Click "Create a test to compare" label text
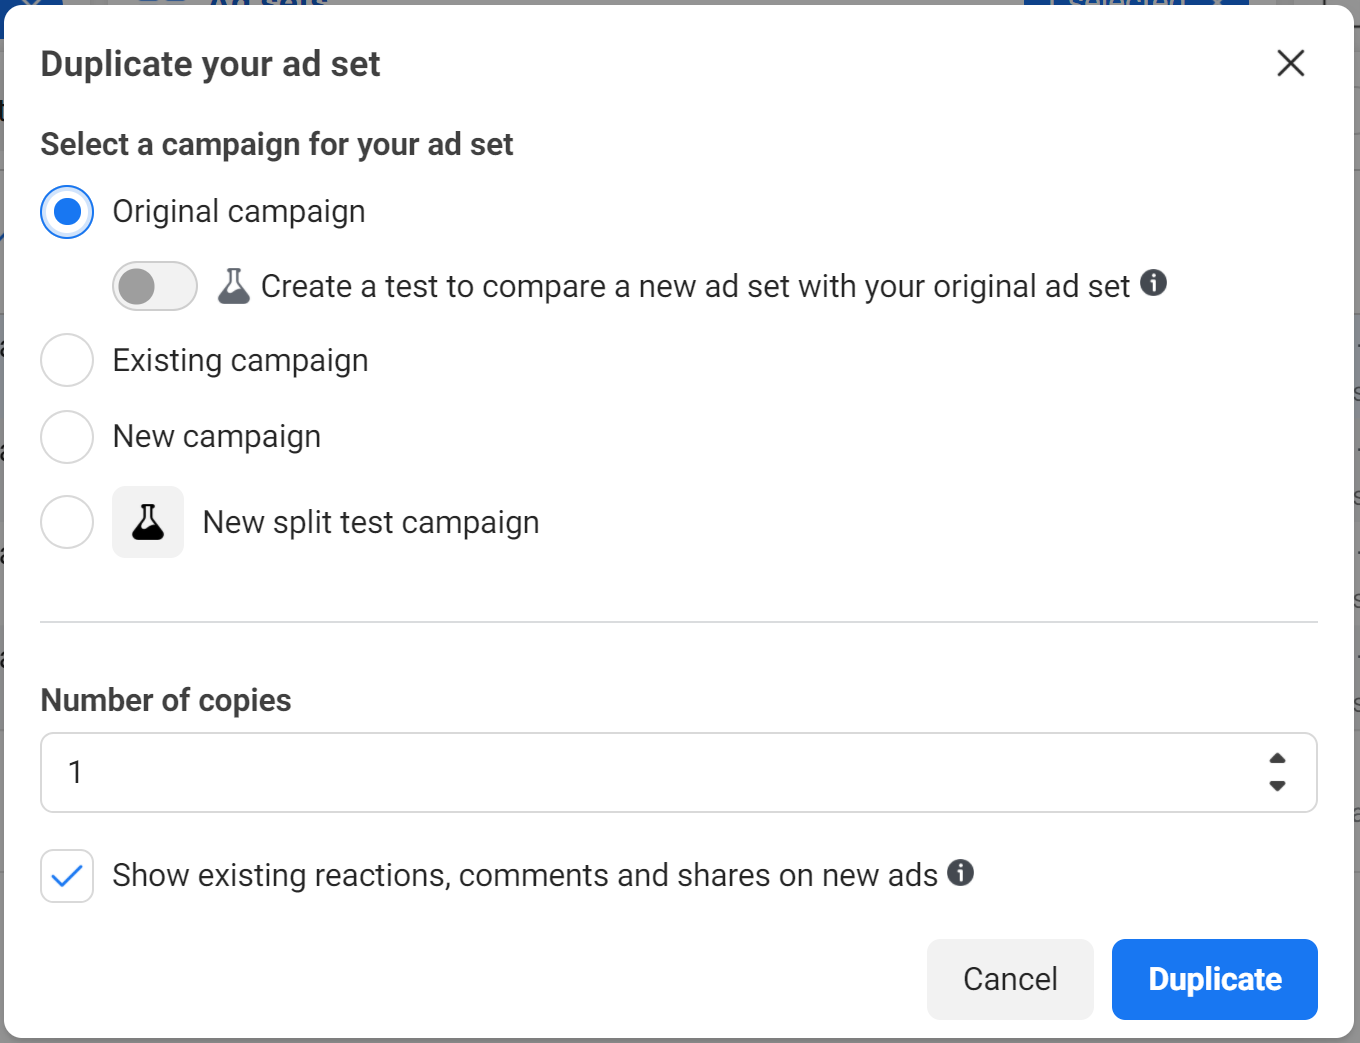The height and width of the screenshot is (1043, 1360). click(x=694, y=287)
